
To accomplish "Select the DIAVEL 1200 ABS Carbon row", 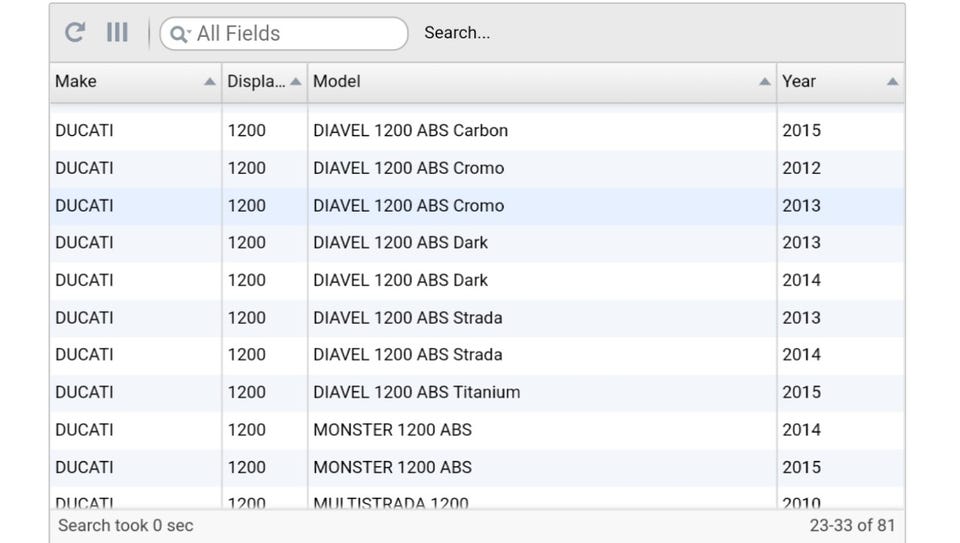I will (410, 131).
